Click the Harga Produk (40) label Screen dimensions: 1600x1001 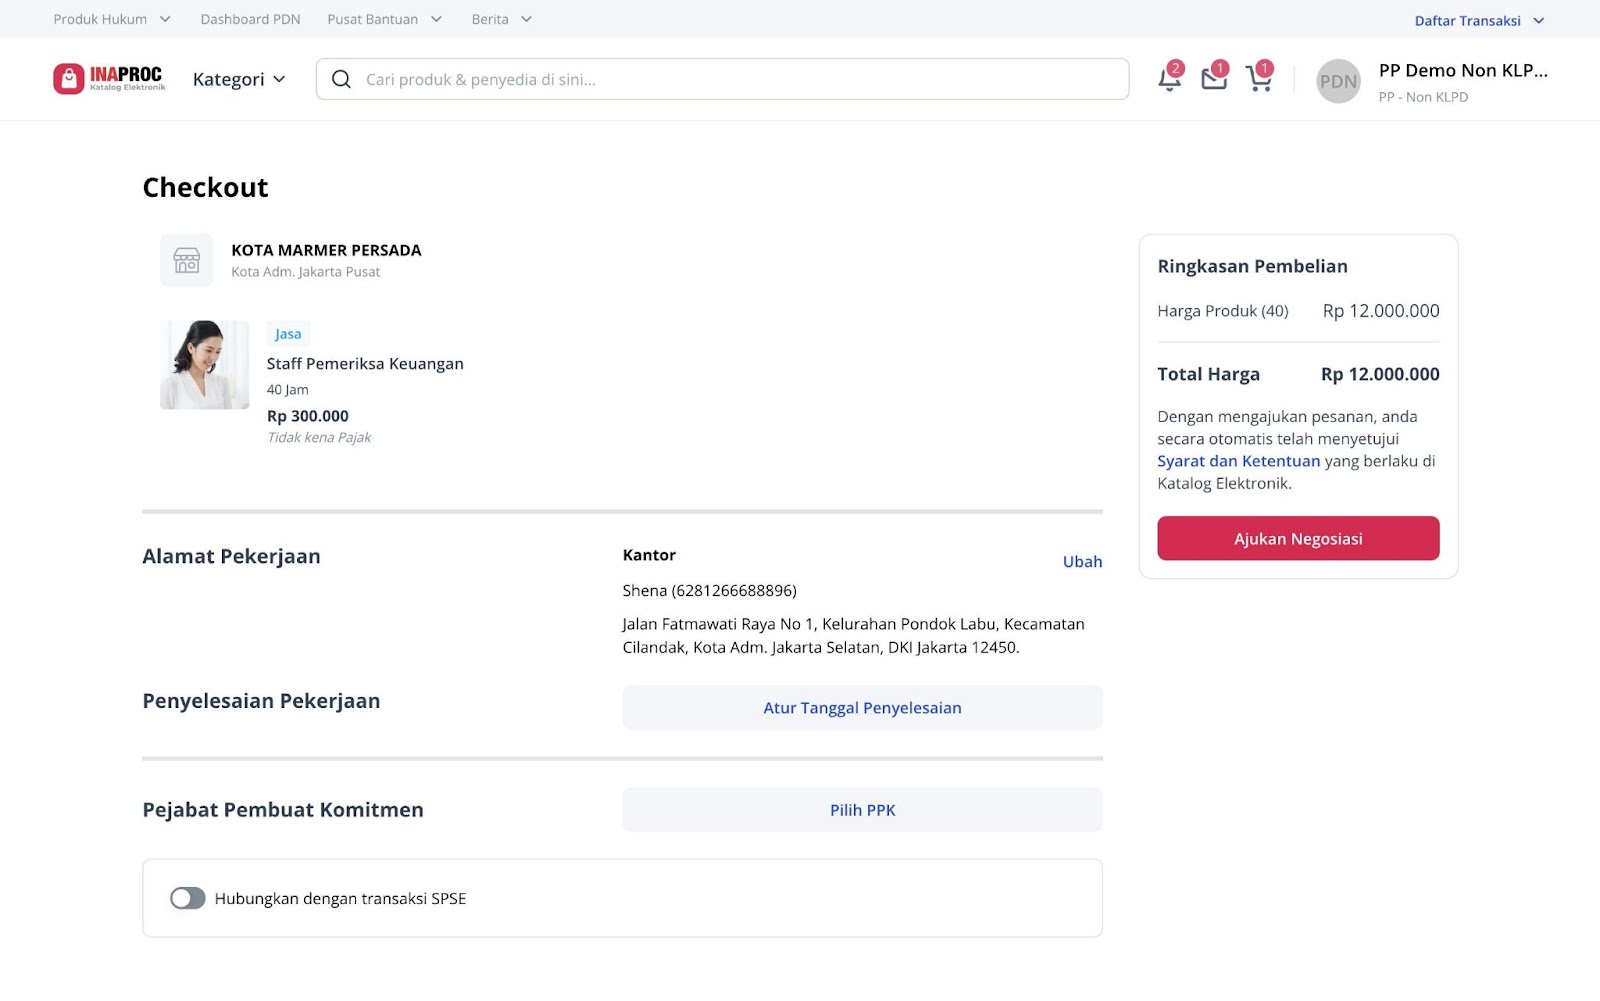[x=1223, y=311]
